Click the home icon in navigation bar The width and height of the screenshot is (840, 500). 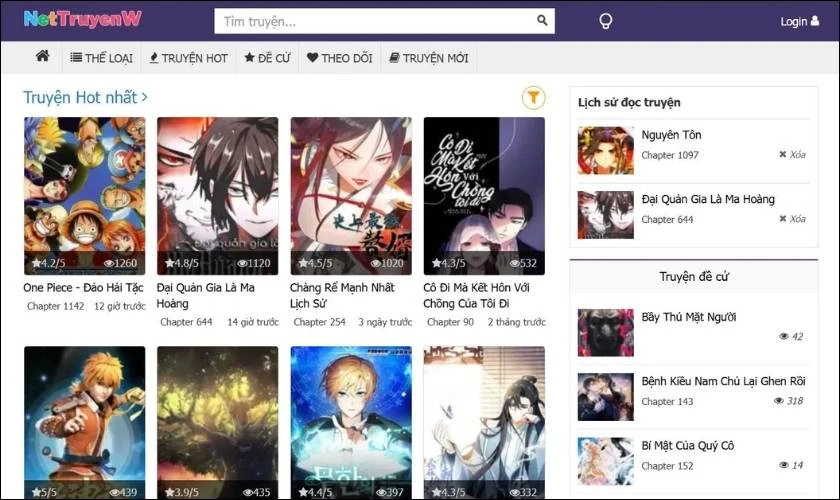tap(42, 57)
